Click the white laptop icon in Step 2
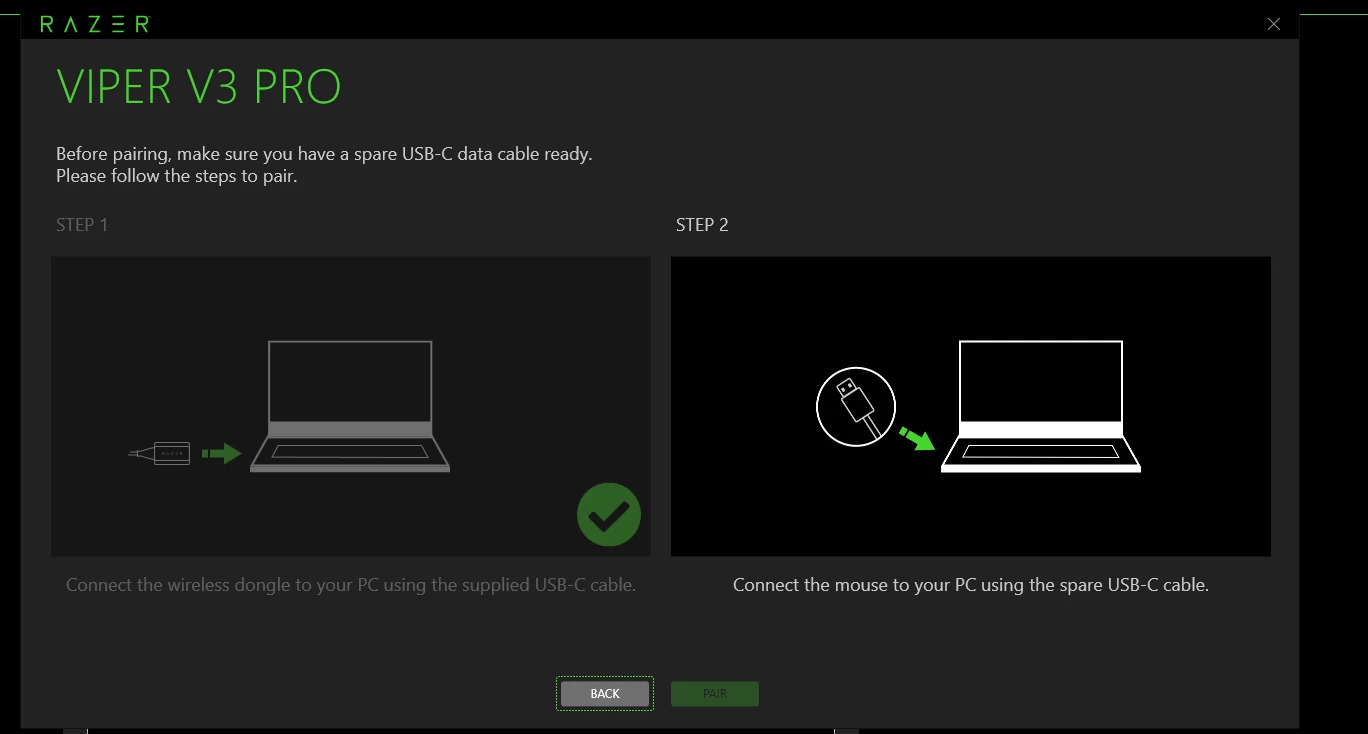1368x734 pixels. pos(1041,406)
